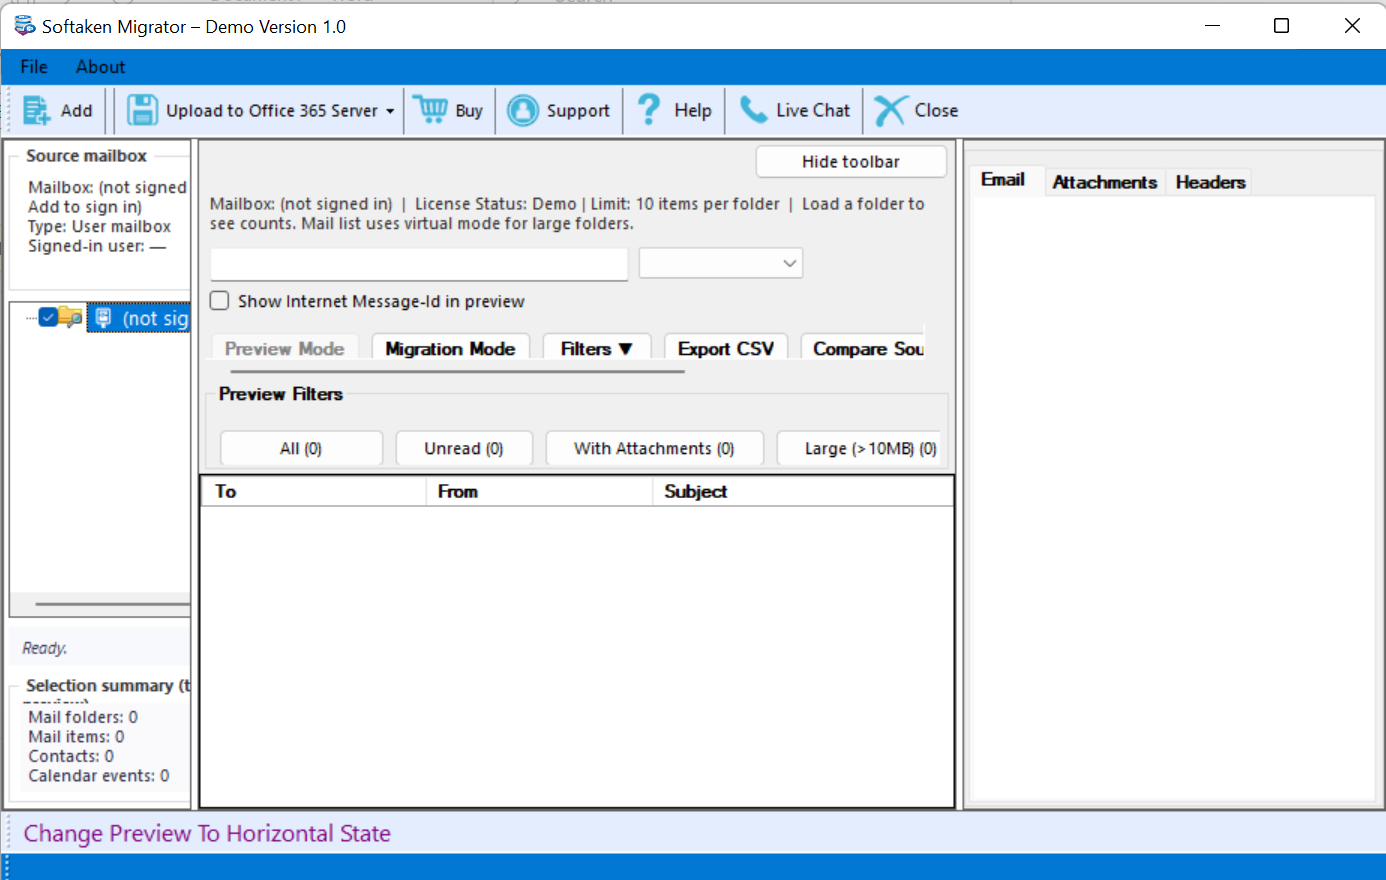Open the About menu

101,67
